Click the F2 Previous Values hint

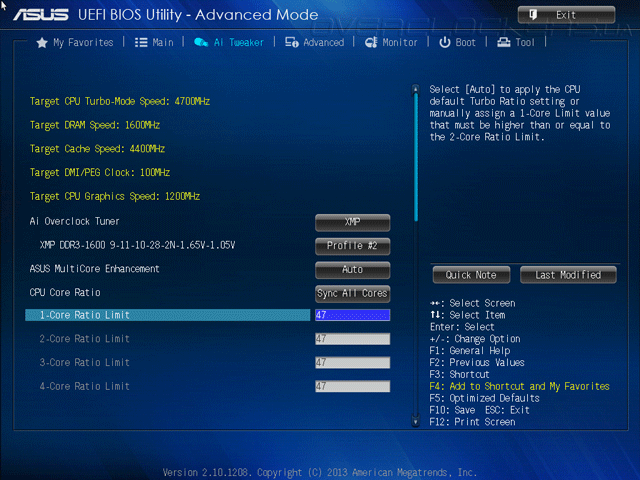(x=477, y=362)
